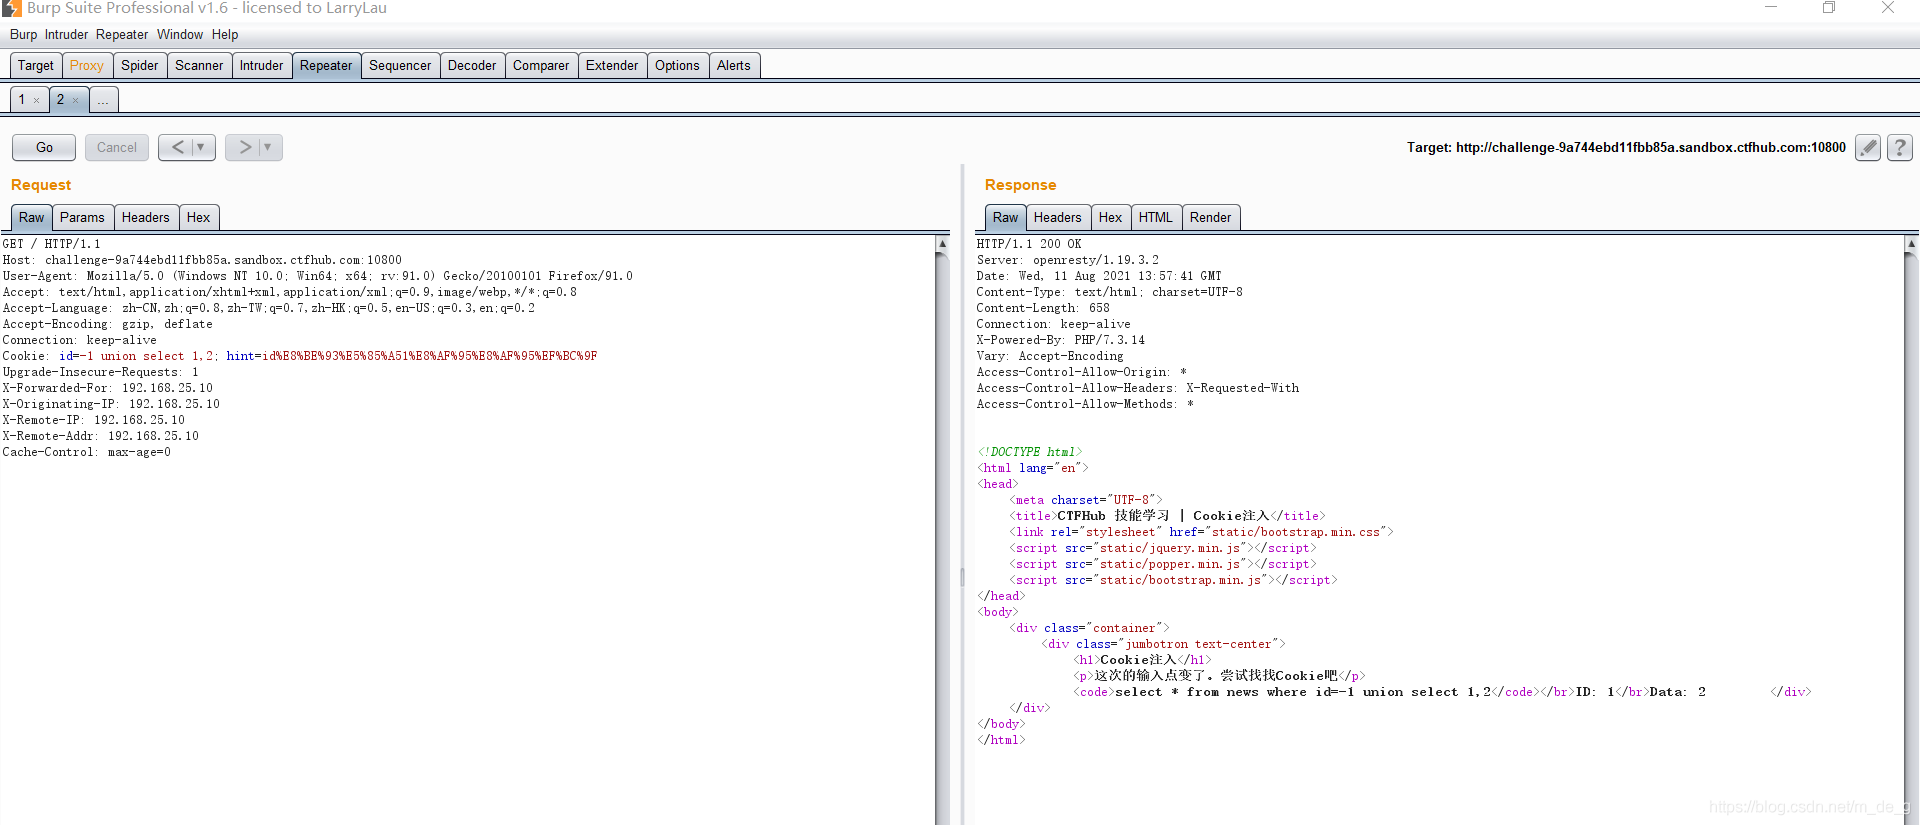
Task: Open the Repeater menu in menu bar
Action: coord(122,34)
